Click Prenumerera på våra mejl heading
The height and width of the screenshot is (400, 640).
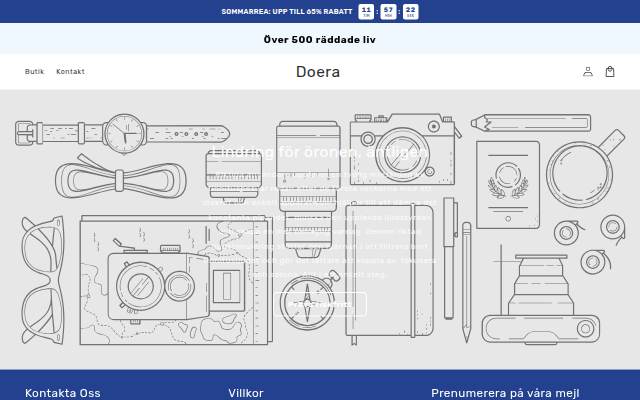coord(505,393)
